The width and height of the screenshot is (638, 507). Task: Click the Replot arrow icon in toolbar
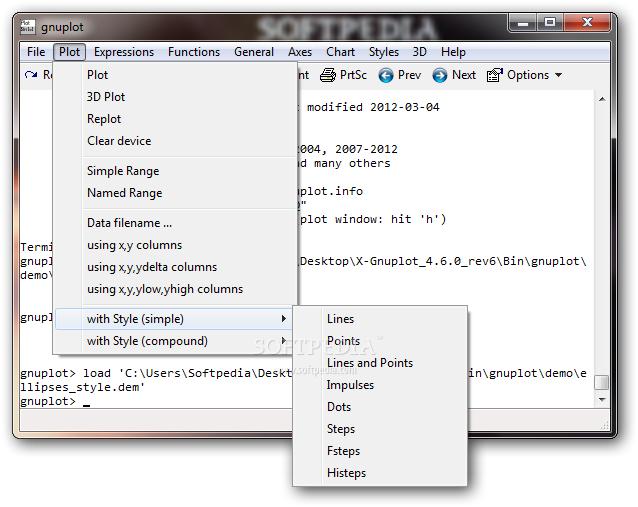point(31,75)
